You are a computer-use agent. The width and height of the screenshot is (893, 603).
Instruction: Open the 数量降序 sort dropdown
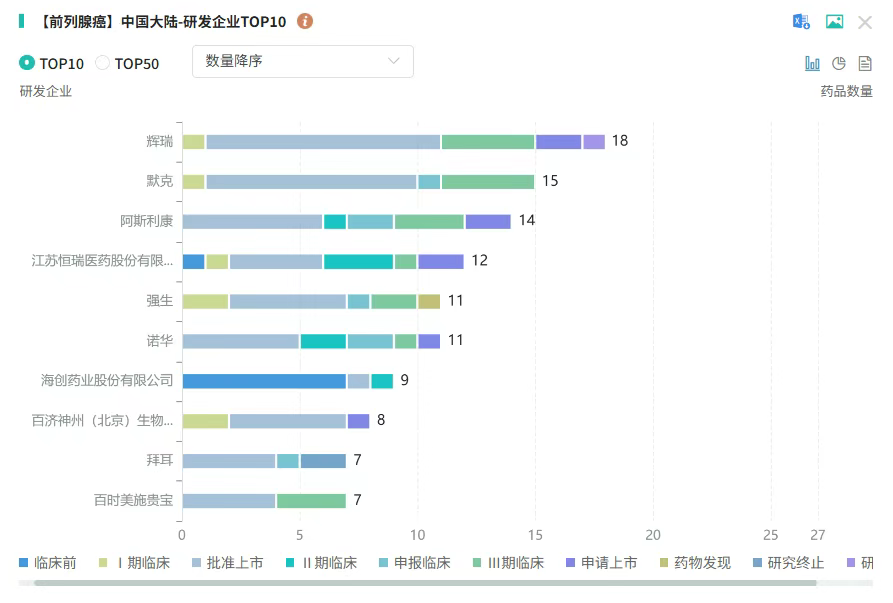302,61
